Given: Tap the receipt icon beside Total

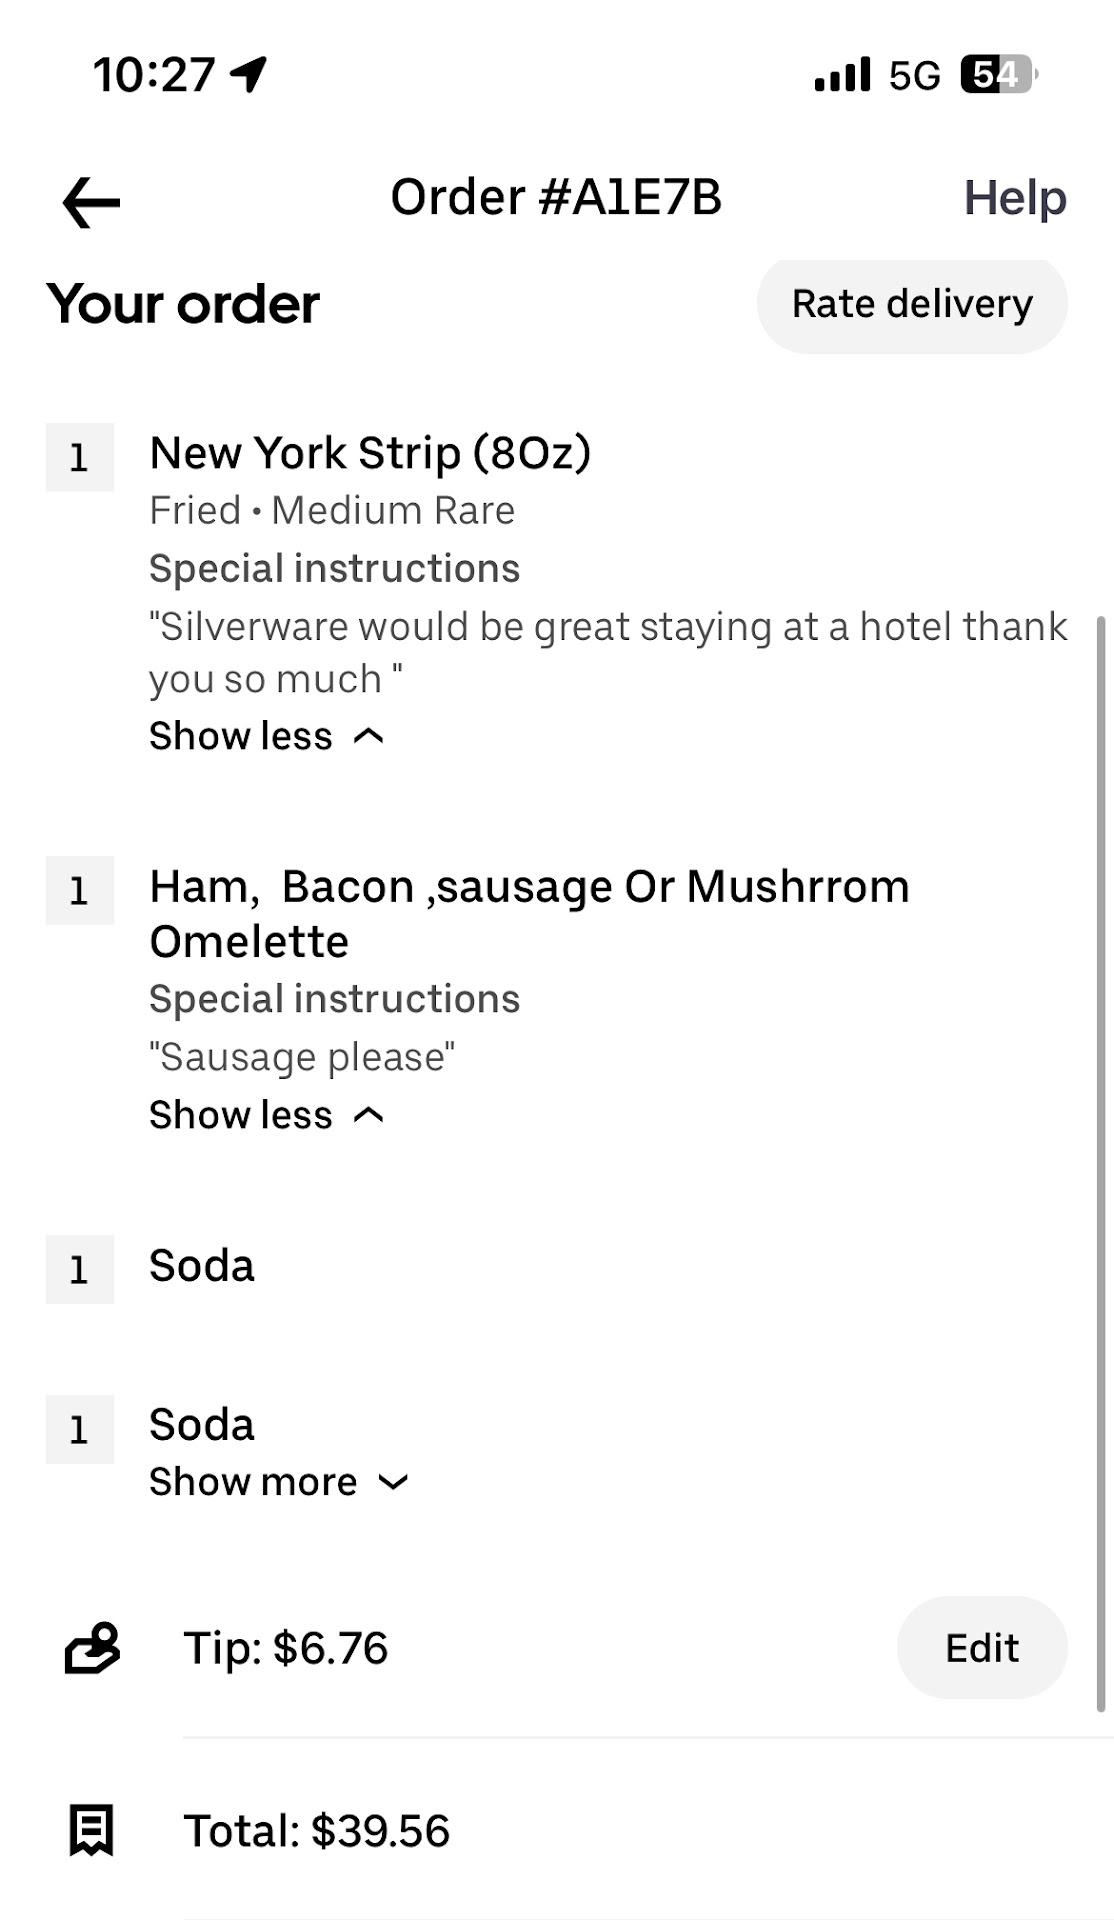Looking at the screenshot, I should 91,1831.
